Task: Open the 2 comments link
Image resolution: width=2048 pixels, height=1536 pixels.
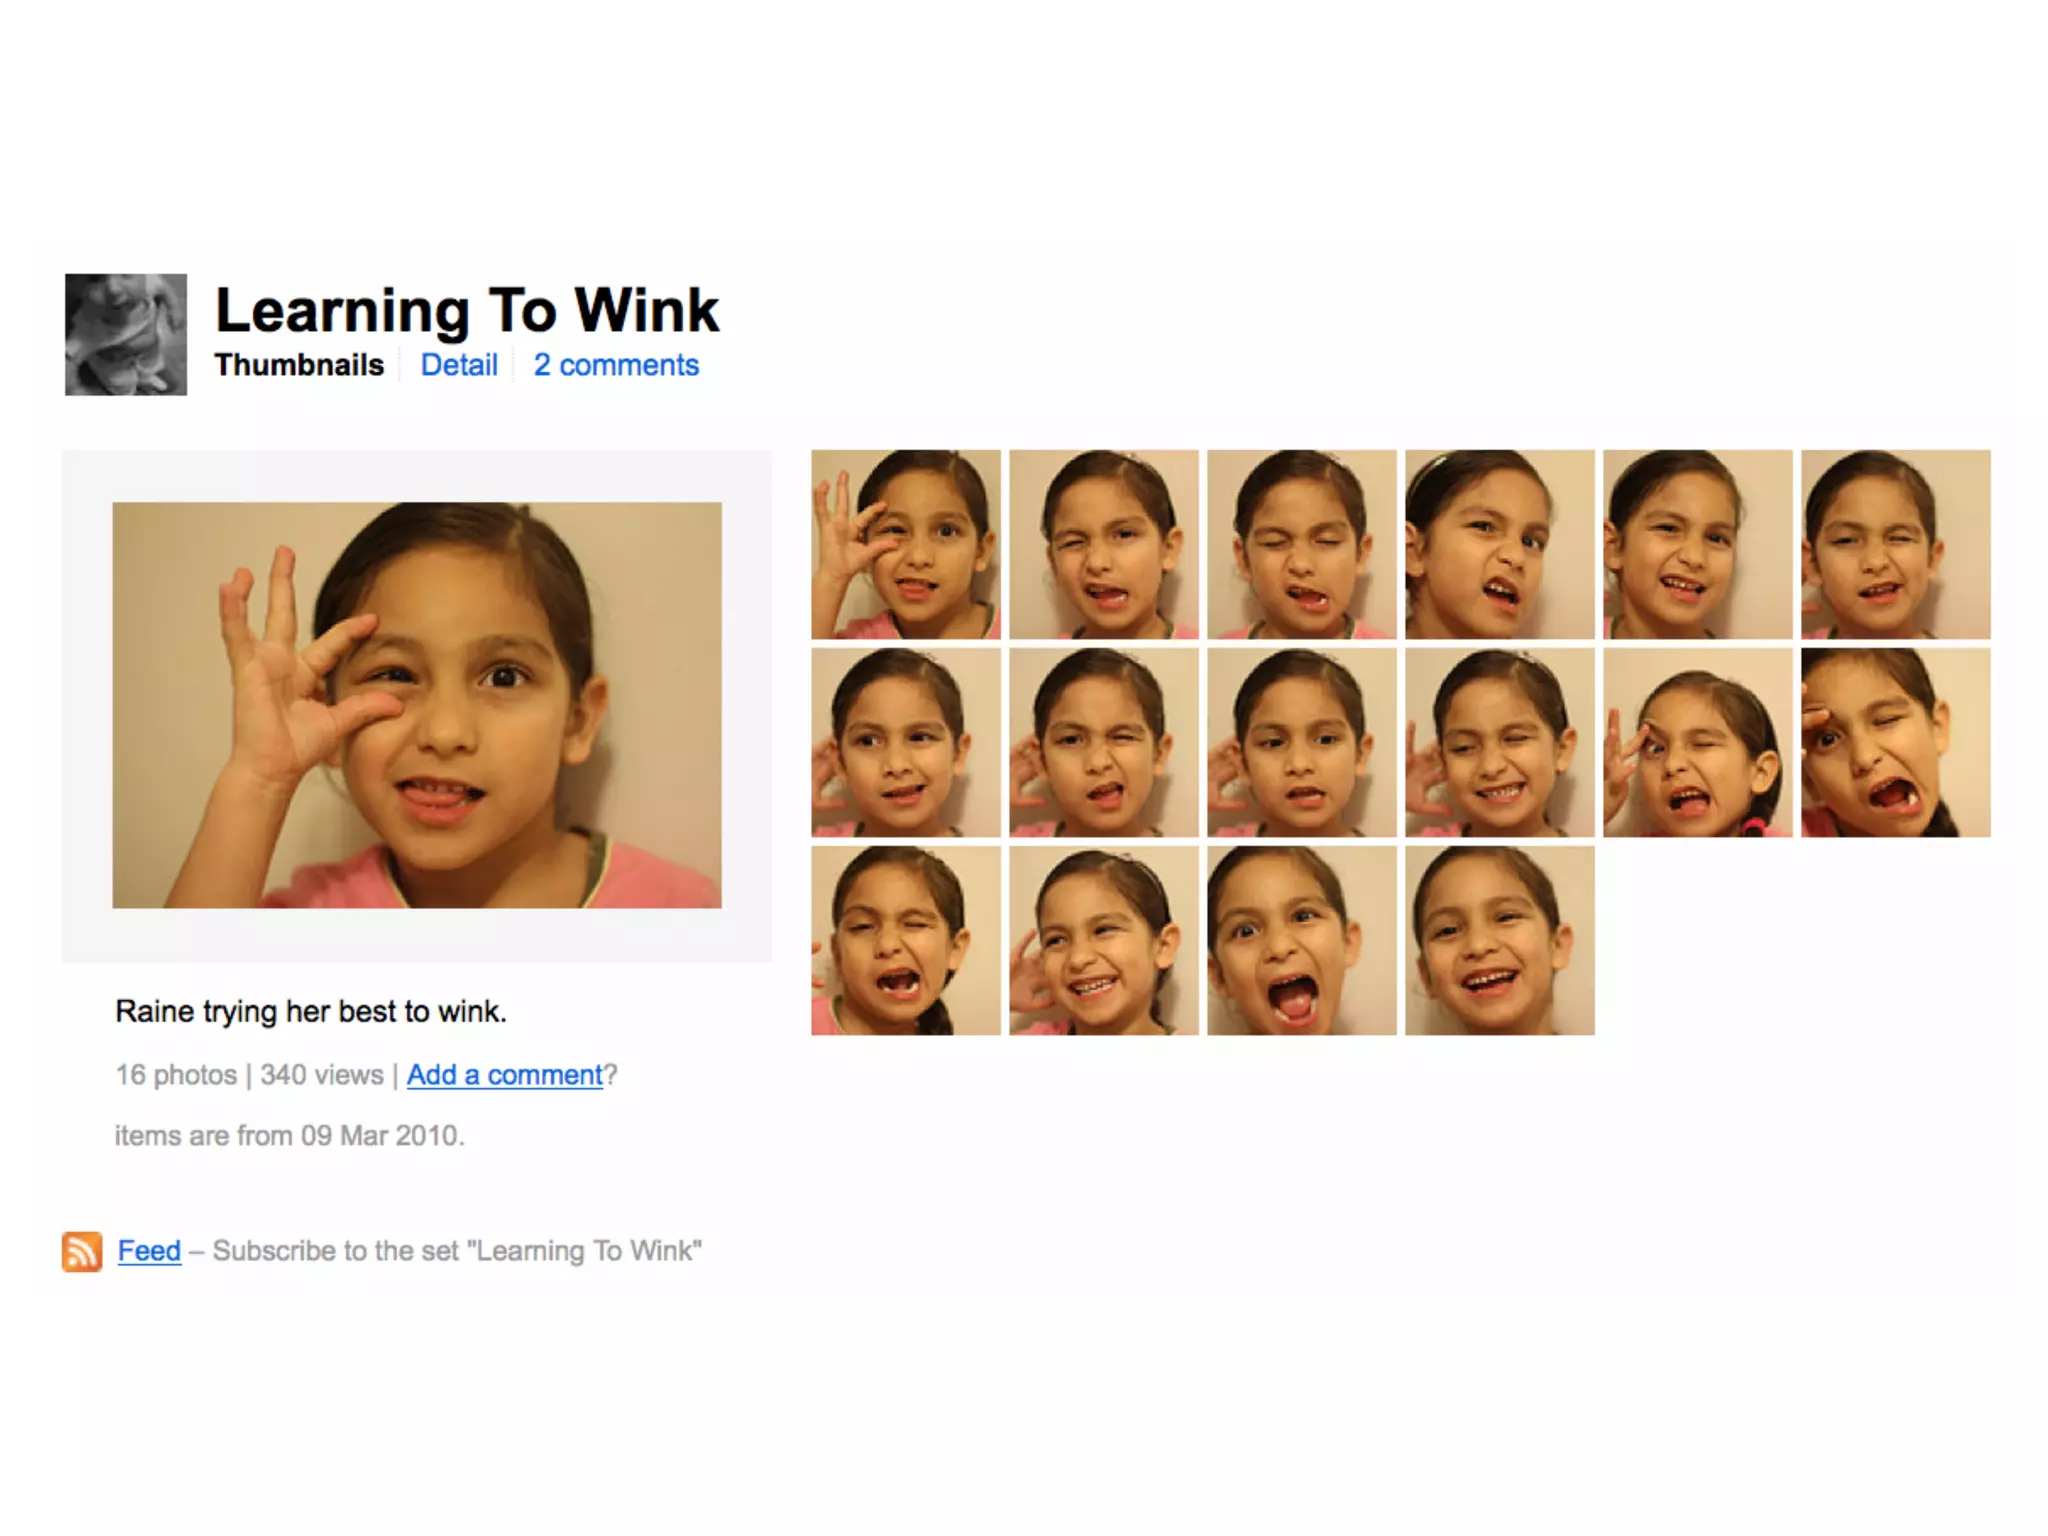Action: (616, 365)
